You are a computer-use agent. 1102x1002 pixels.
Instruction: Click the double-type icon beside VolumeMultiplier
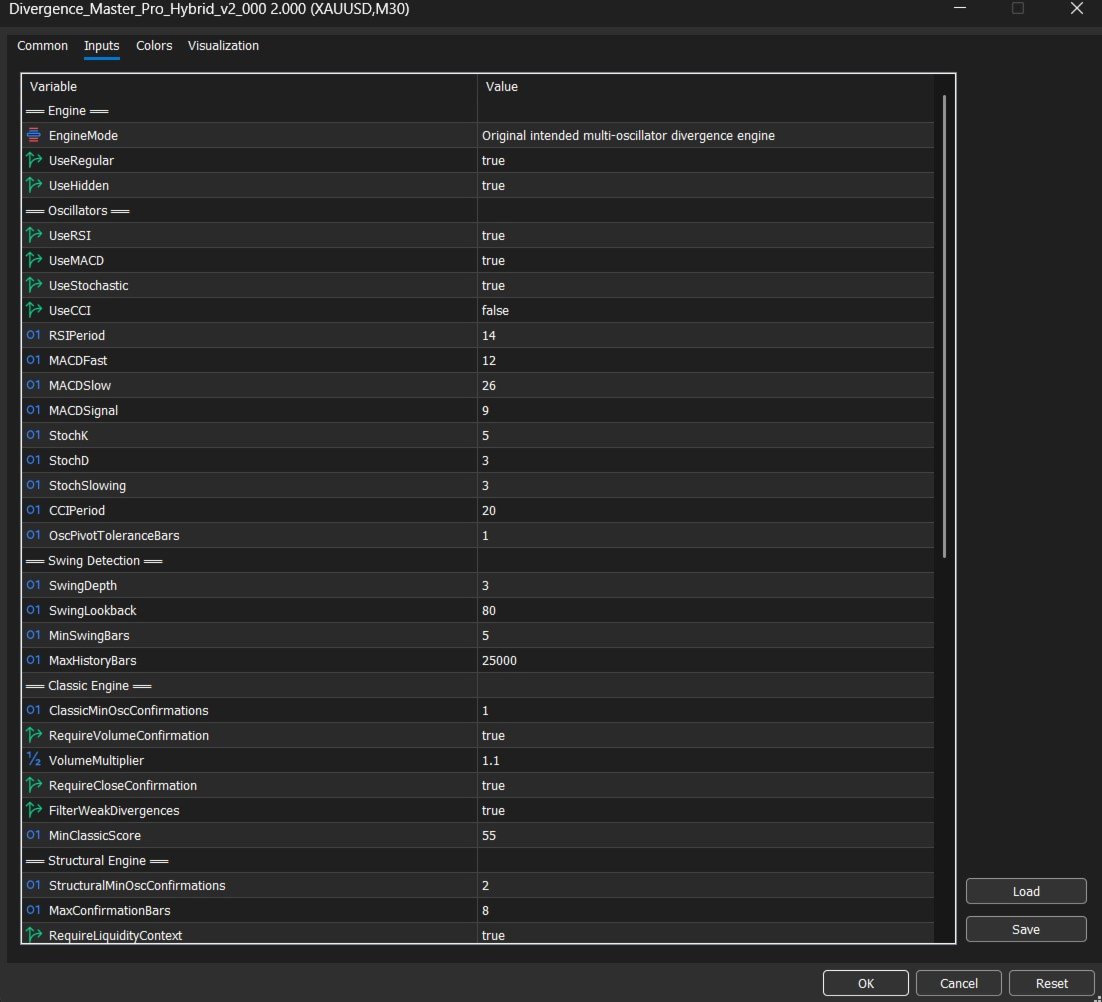coord(33,760)
